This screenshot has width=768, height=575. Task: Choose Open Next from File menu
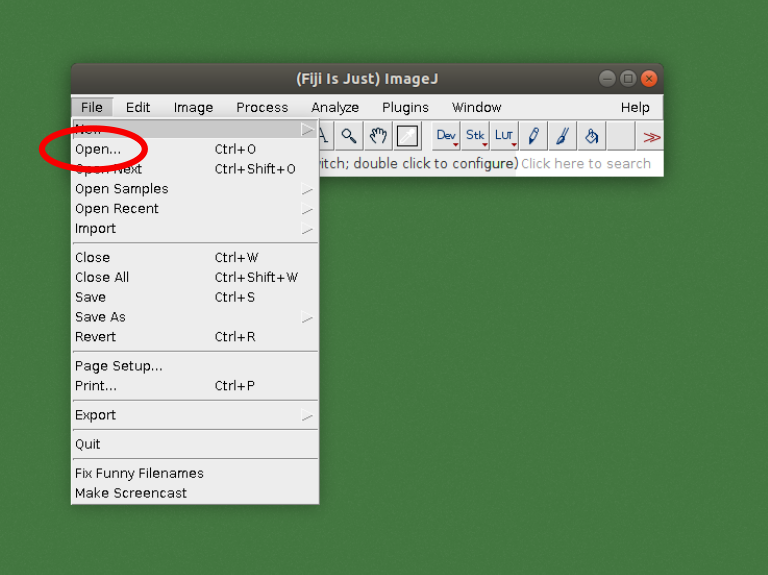[195, 169]
